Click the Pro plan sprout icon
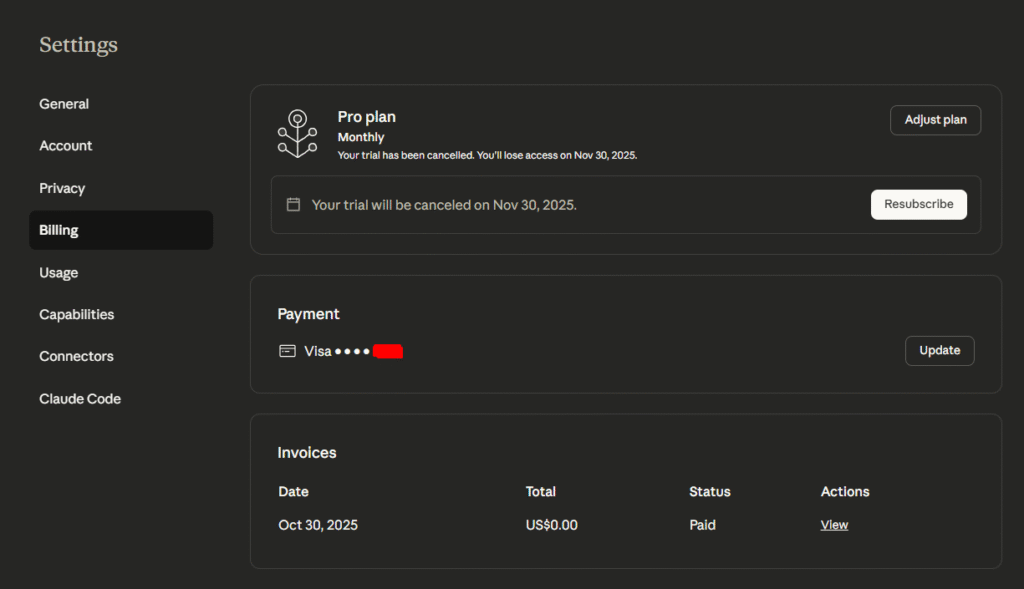 [297, 133]
